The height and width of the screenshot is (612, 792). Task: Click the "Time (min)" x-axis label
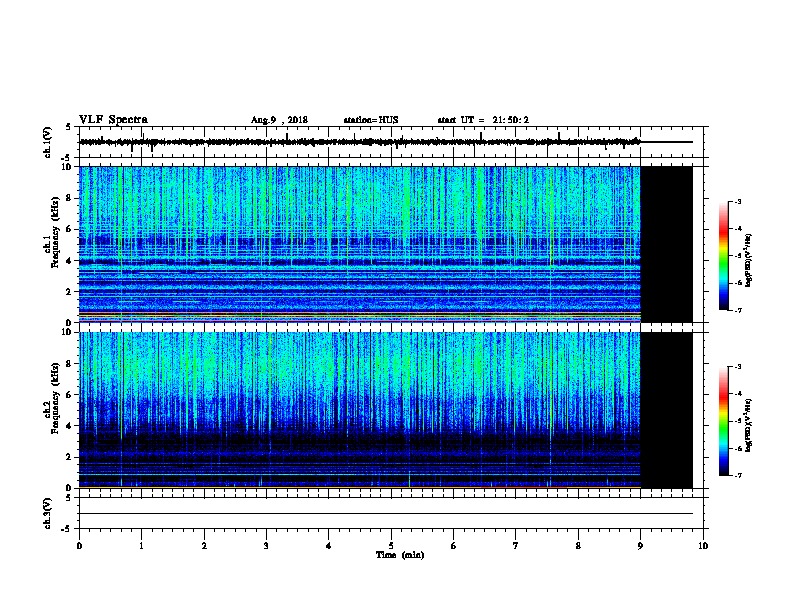click(400, 555)
